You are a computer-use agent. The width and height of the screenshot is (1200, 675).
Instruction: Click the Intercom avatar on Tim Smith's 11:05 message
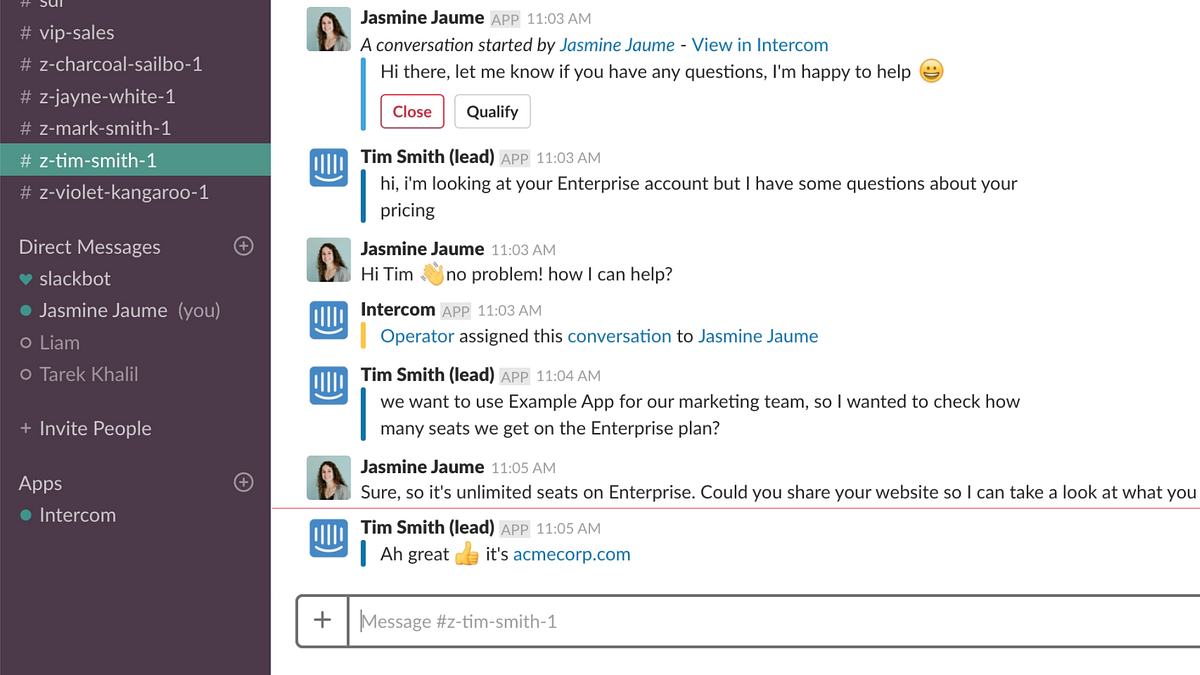click(x=329, y=539)
